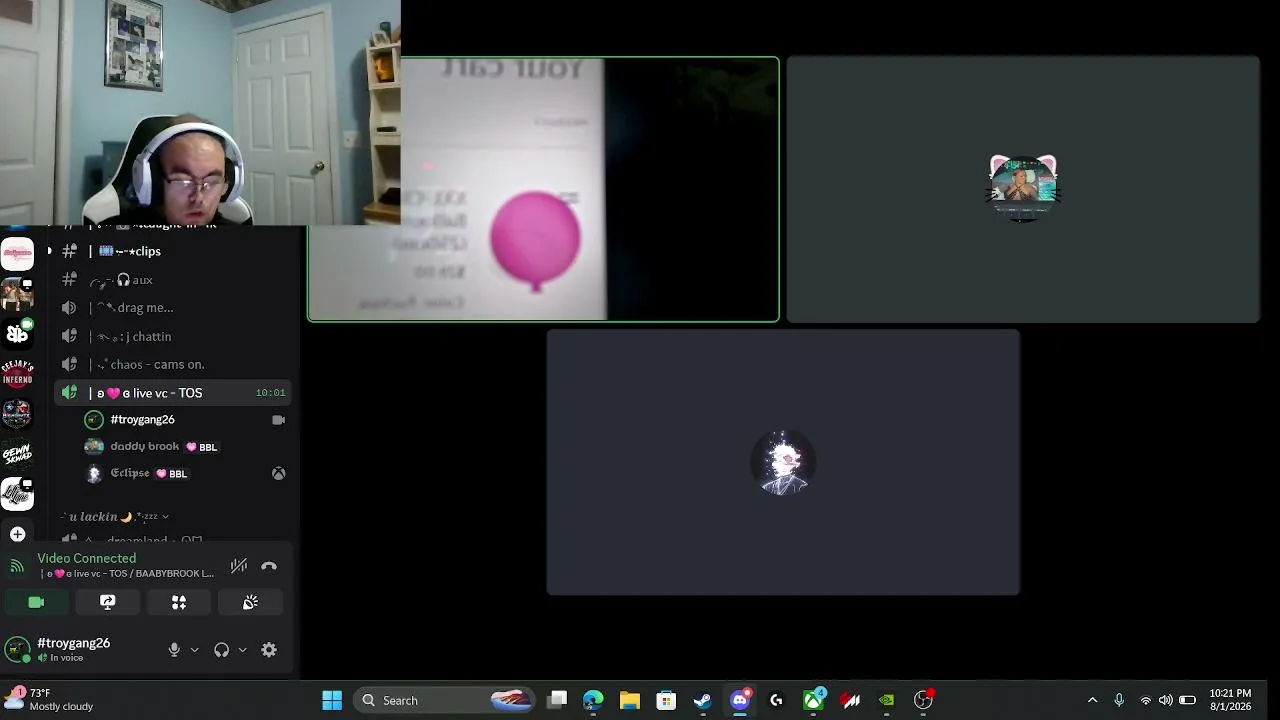This screenshot has width=1280, height=720.
Task: Open File Explorer from the taskbar
Action: tap(629, 700)
